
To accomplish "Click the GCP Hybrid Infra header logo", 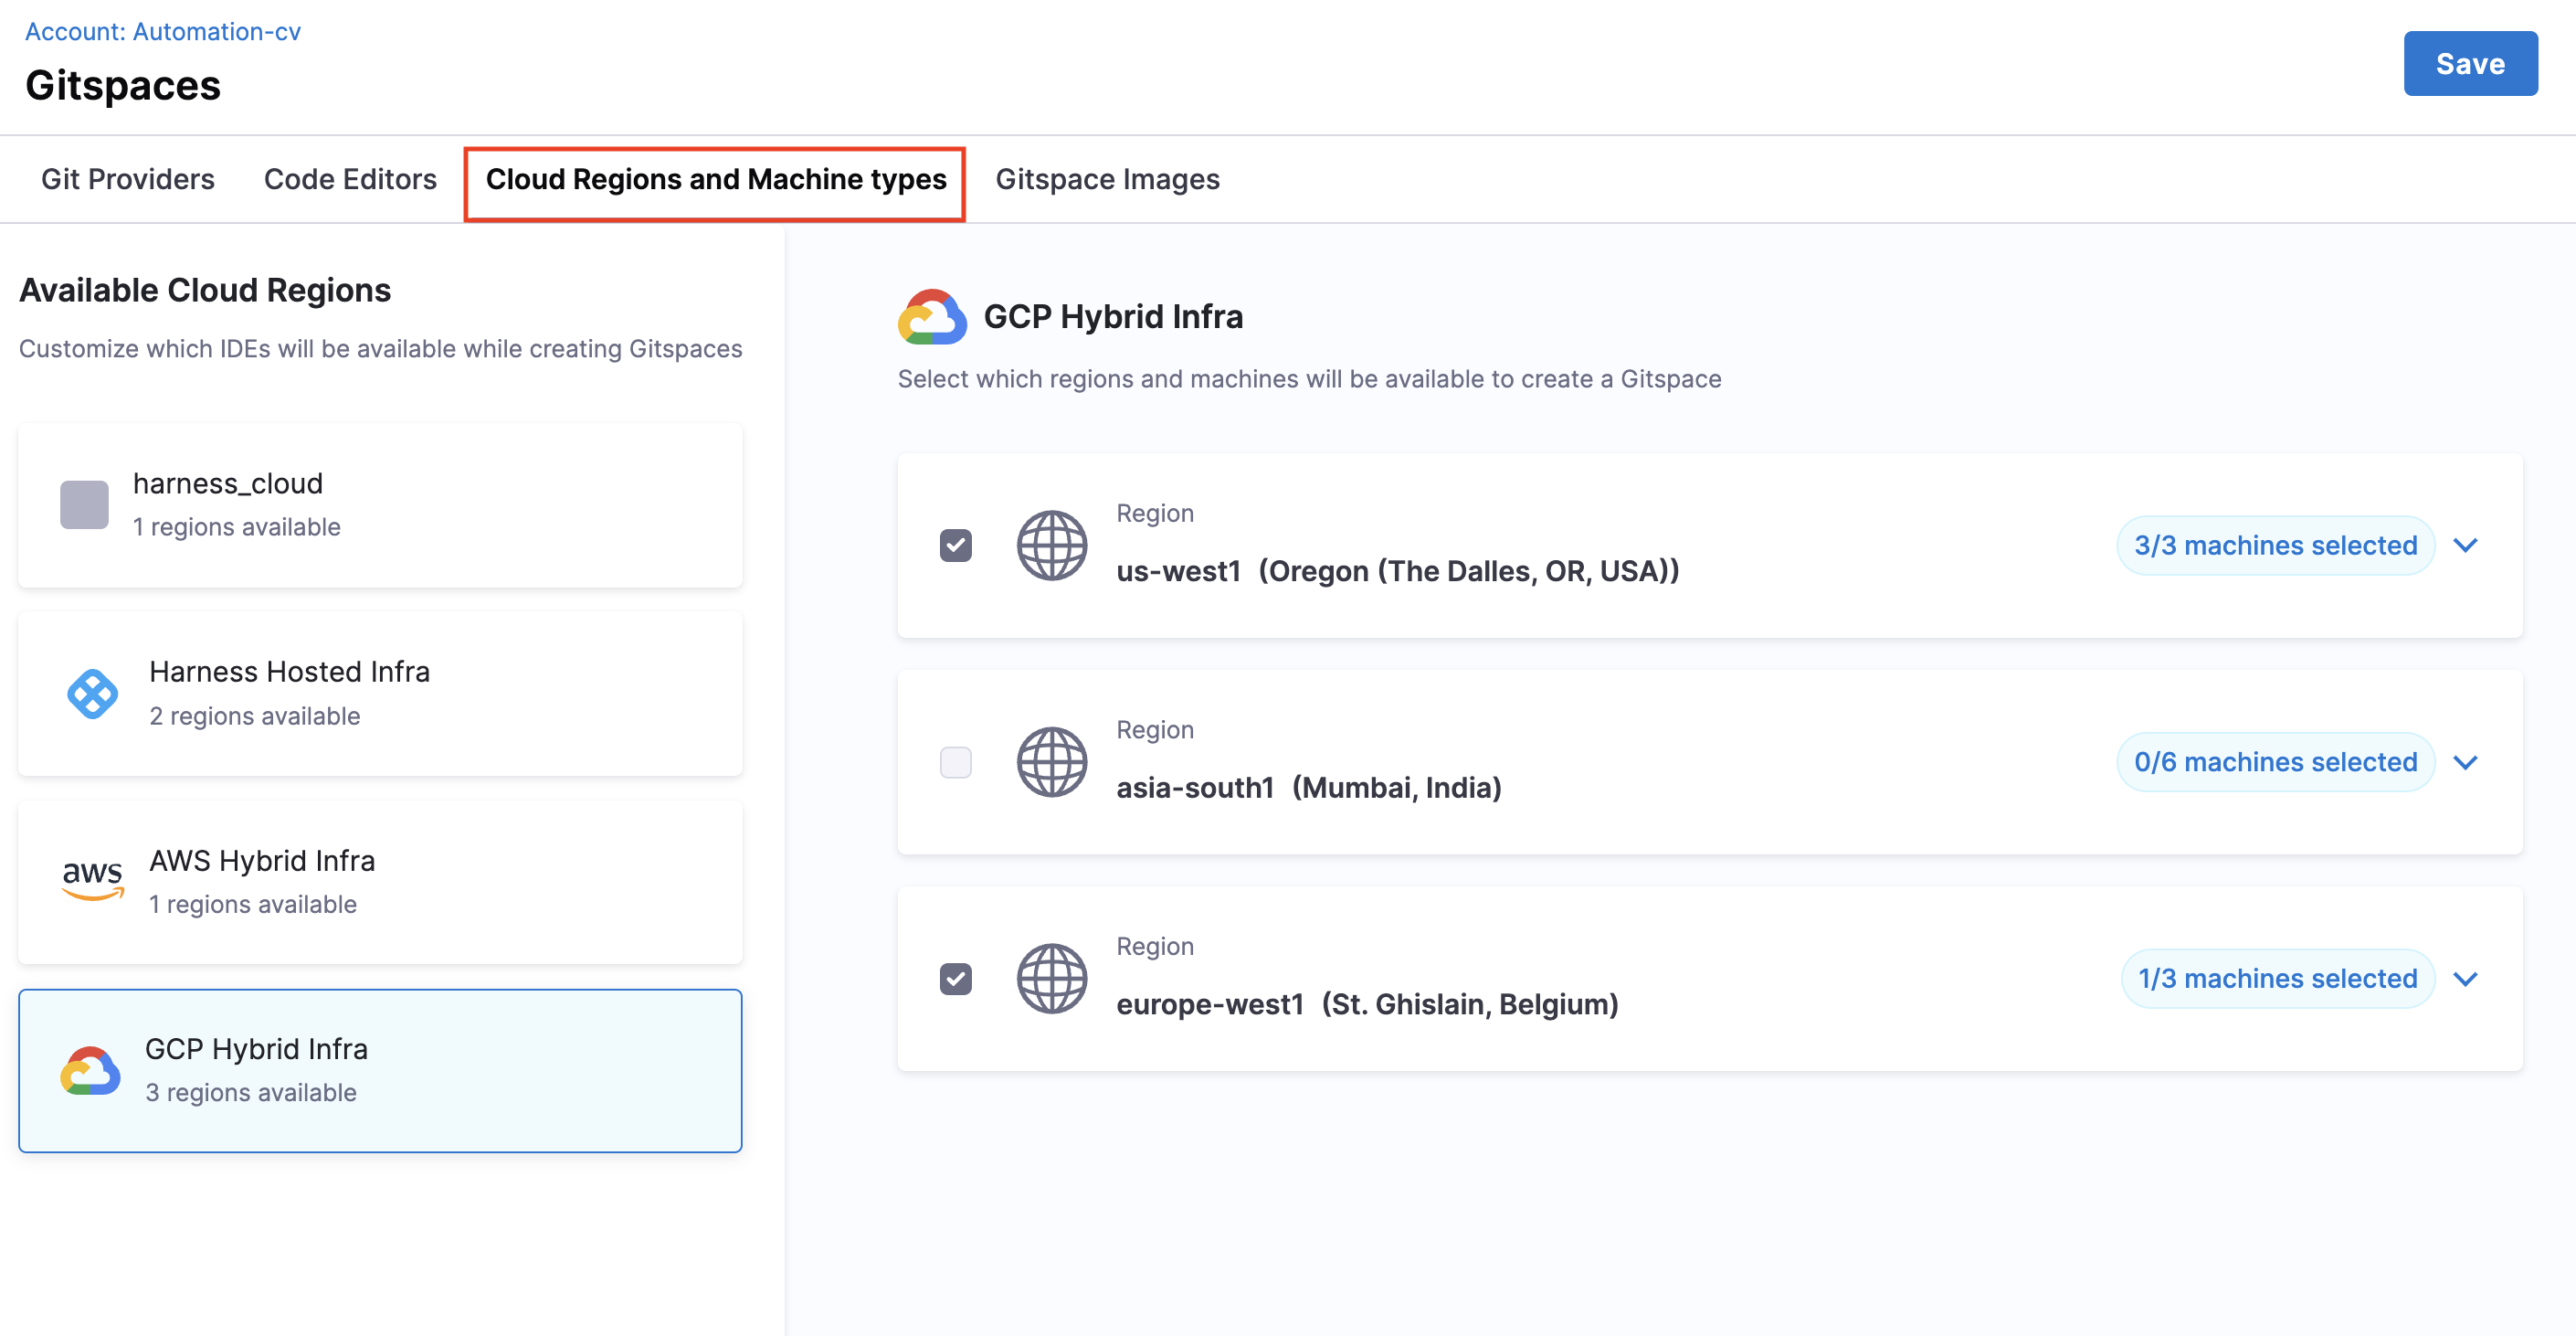I will pos(932,317).
